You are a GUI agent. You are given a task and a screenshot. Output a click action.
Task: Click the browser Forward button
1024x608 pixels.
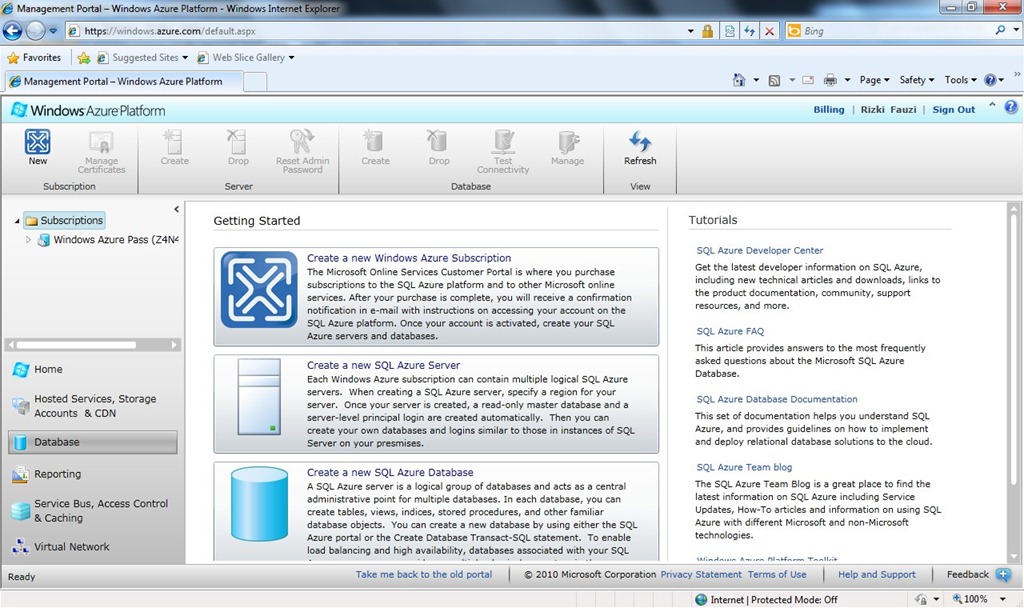pos(35,31)
